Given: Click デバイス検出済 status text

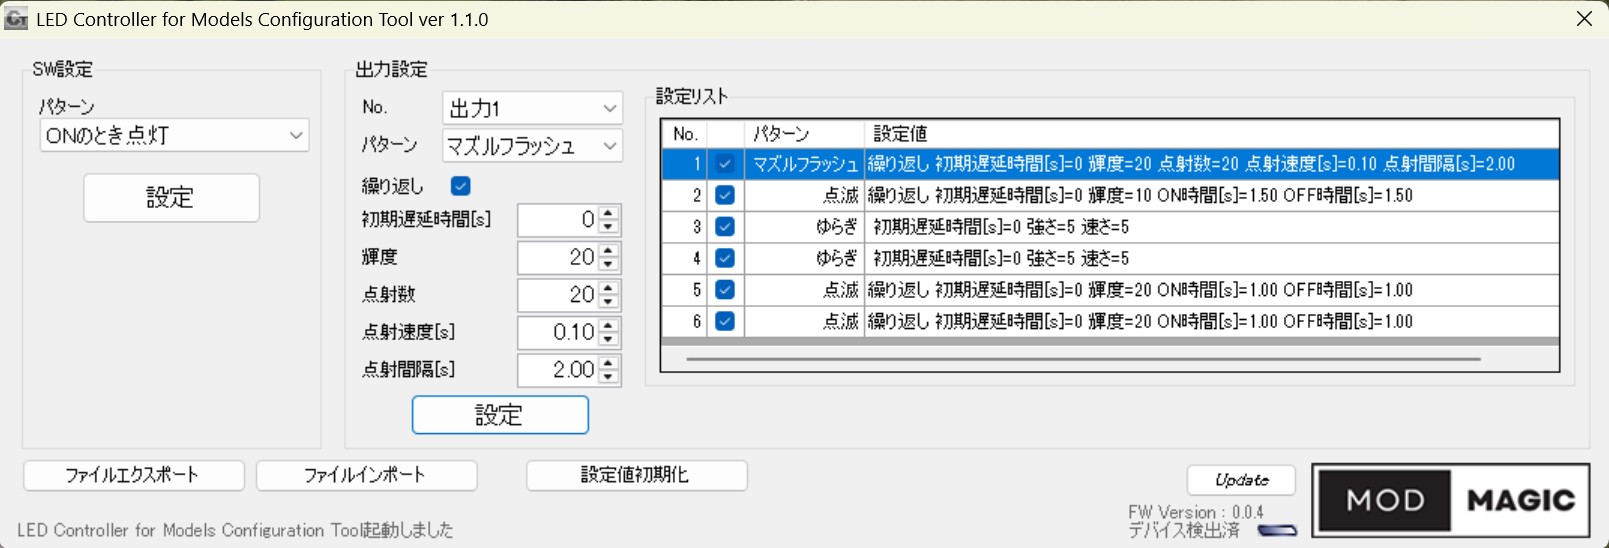Looking at the screenshot, I should (x=1184, y=531).
